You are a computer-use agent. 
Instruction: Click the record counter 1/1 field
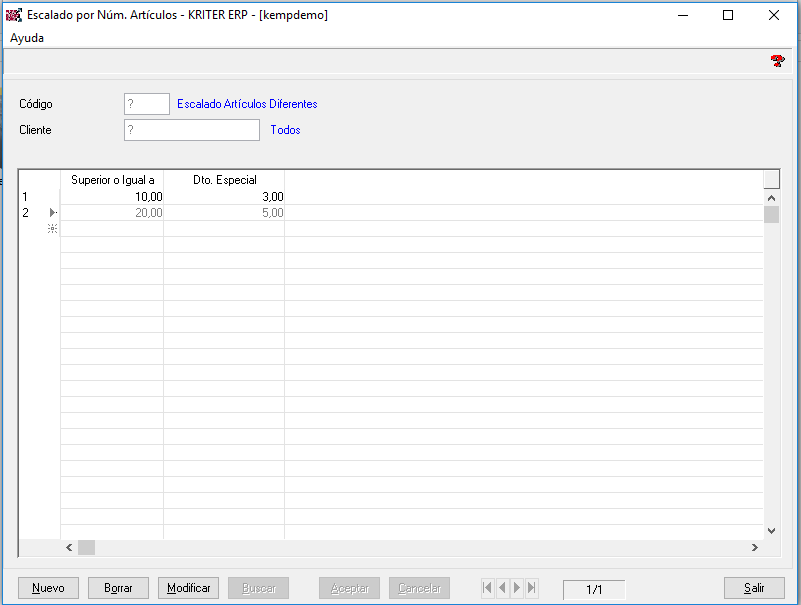(x=594, y=590)
